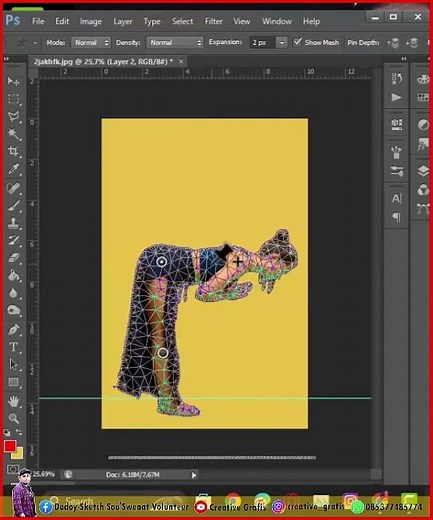
Task: Open the Brush Presets panel icon
Action: coord(396,171)
